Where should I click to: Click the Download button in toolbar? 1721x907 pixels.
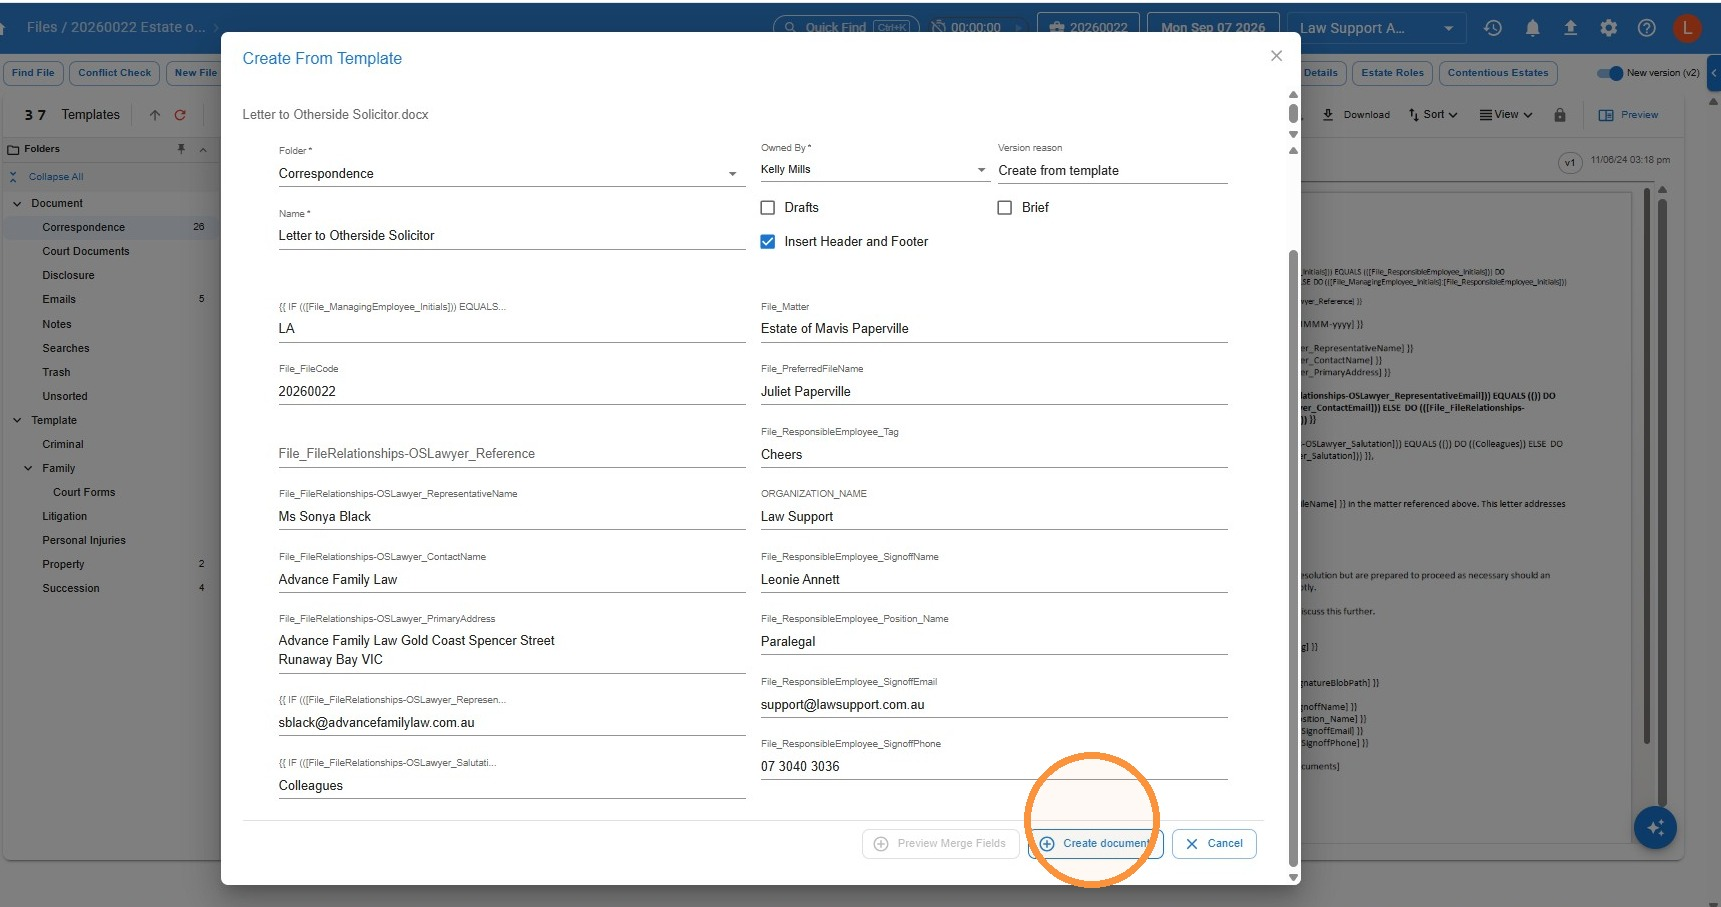click(1356, 115)
